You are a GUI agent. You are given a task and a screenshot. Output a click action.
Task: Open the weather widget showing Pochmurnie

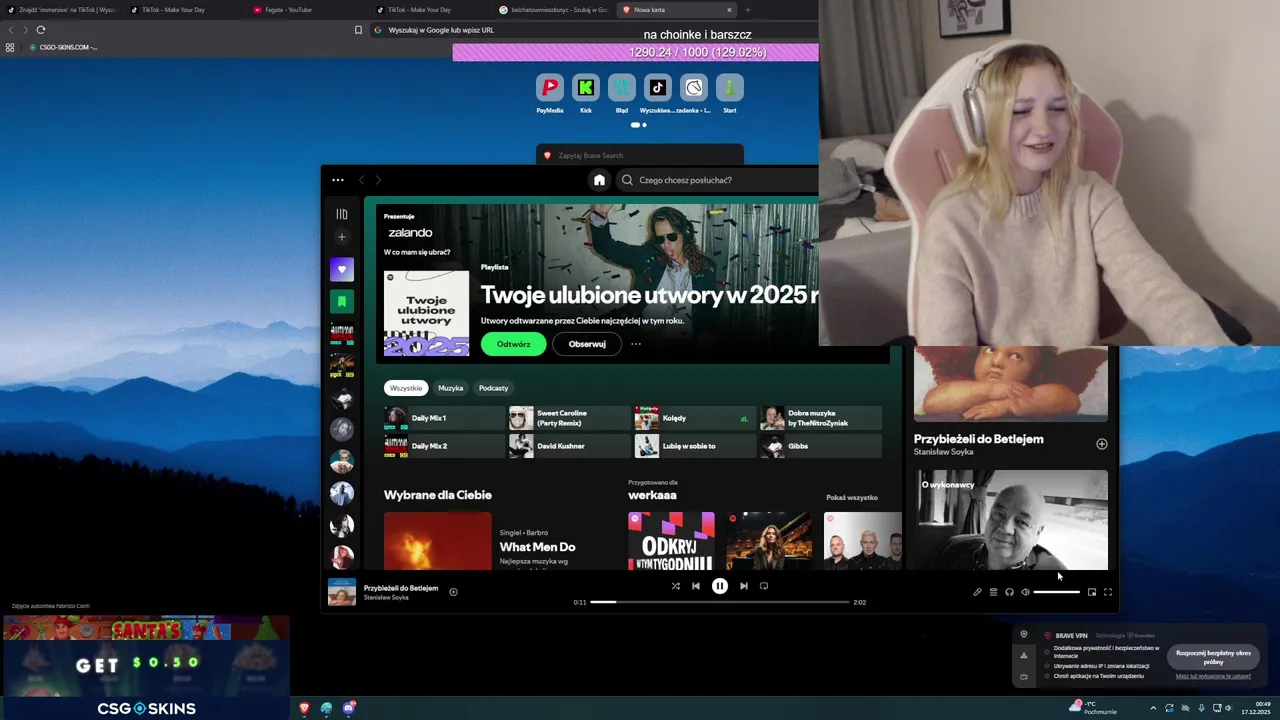click(x=1092, y=707)
